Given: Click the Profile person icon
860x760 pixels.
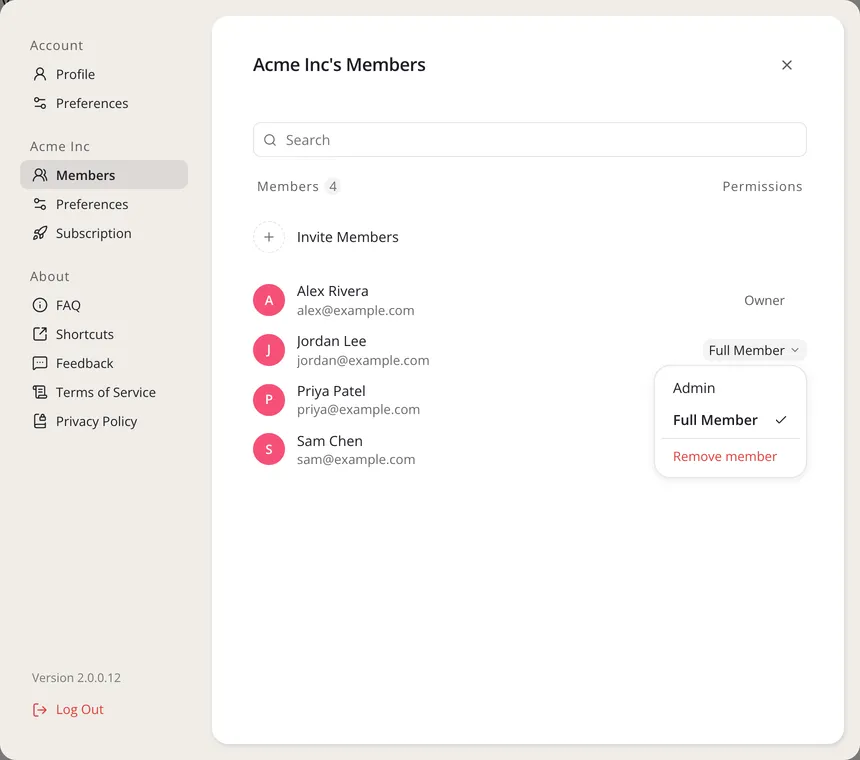Looking at the screenshot, I should tap(39, 74).
